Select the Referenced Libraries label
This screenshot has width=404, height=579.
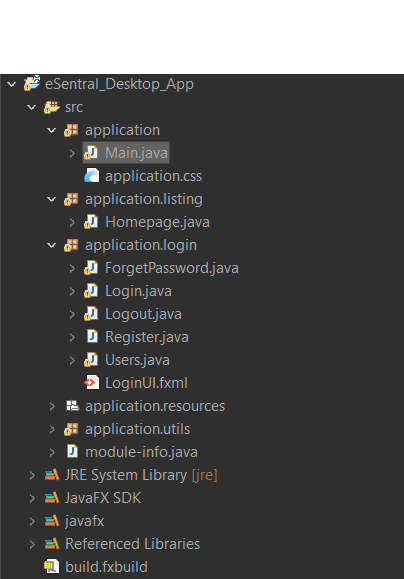point(133,544)
